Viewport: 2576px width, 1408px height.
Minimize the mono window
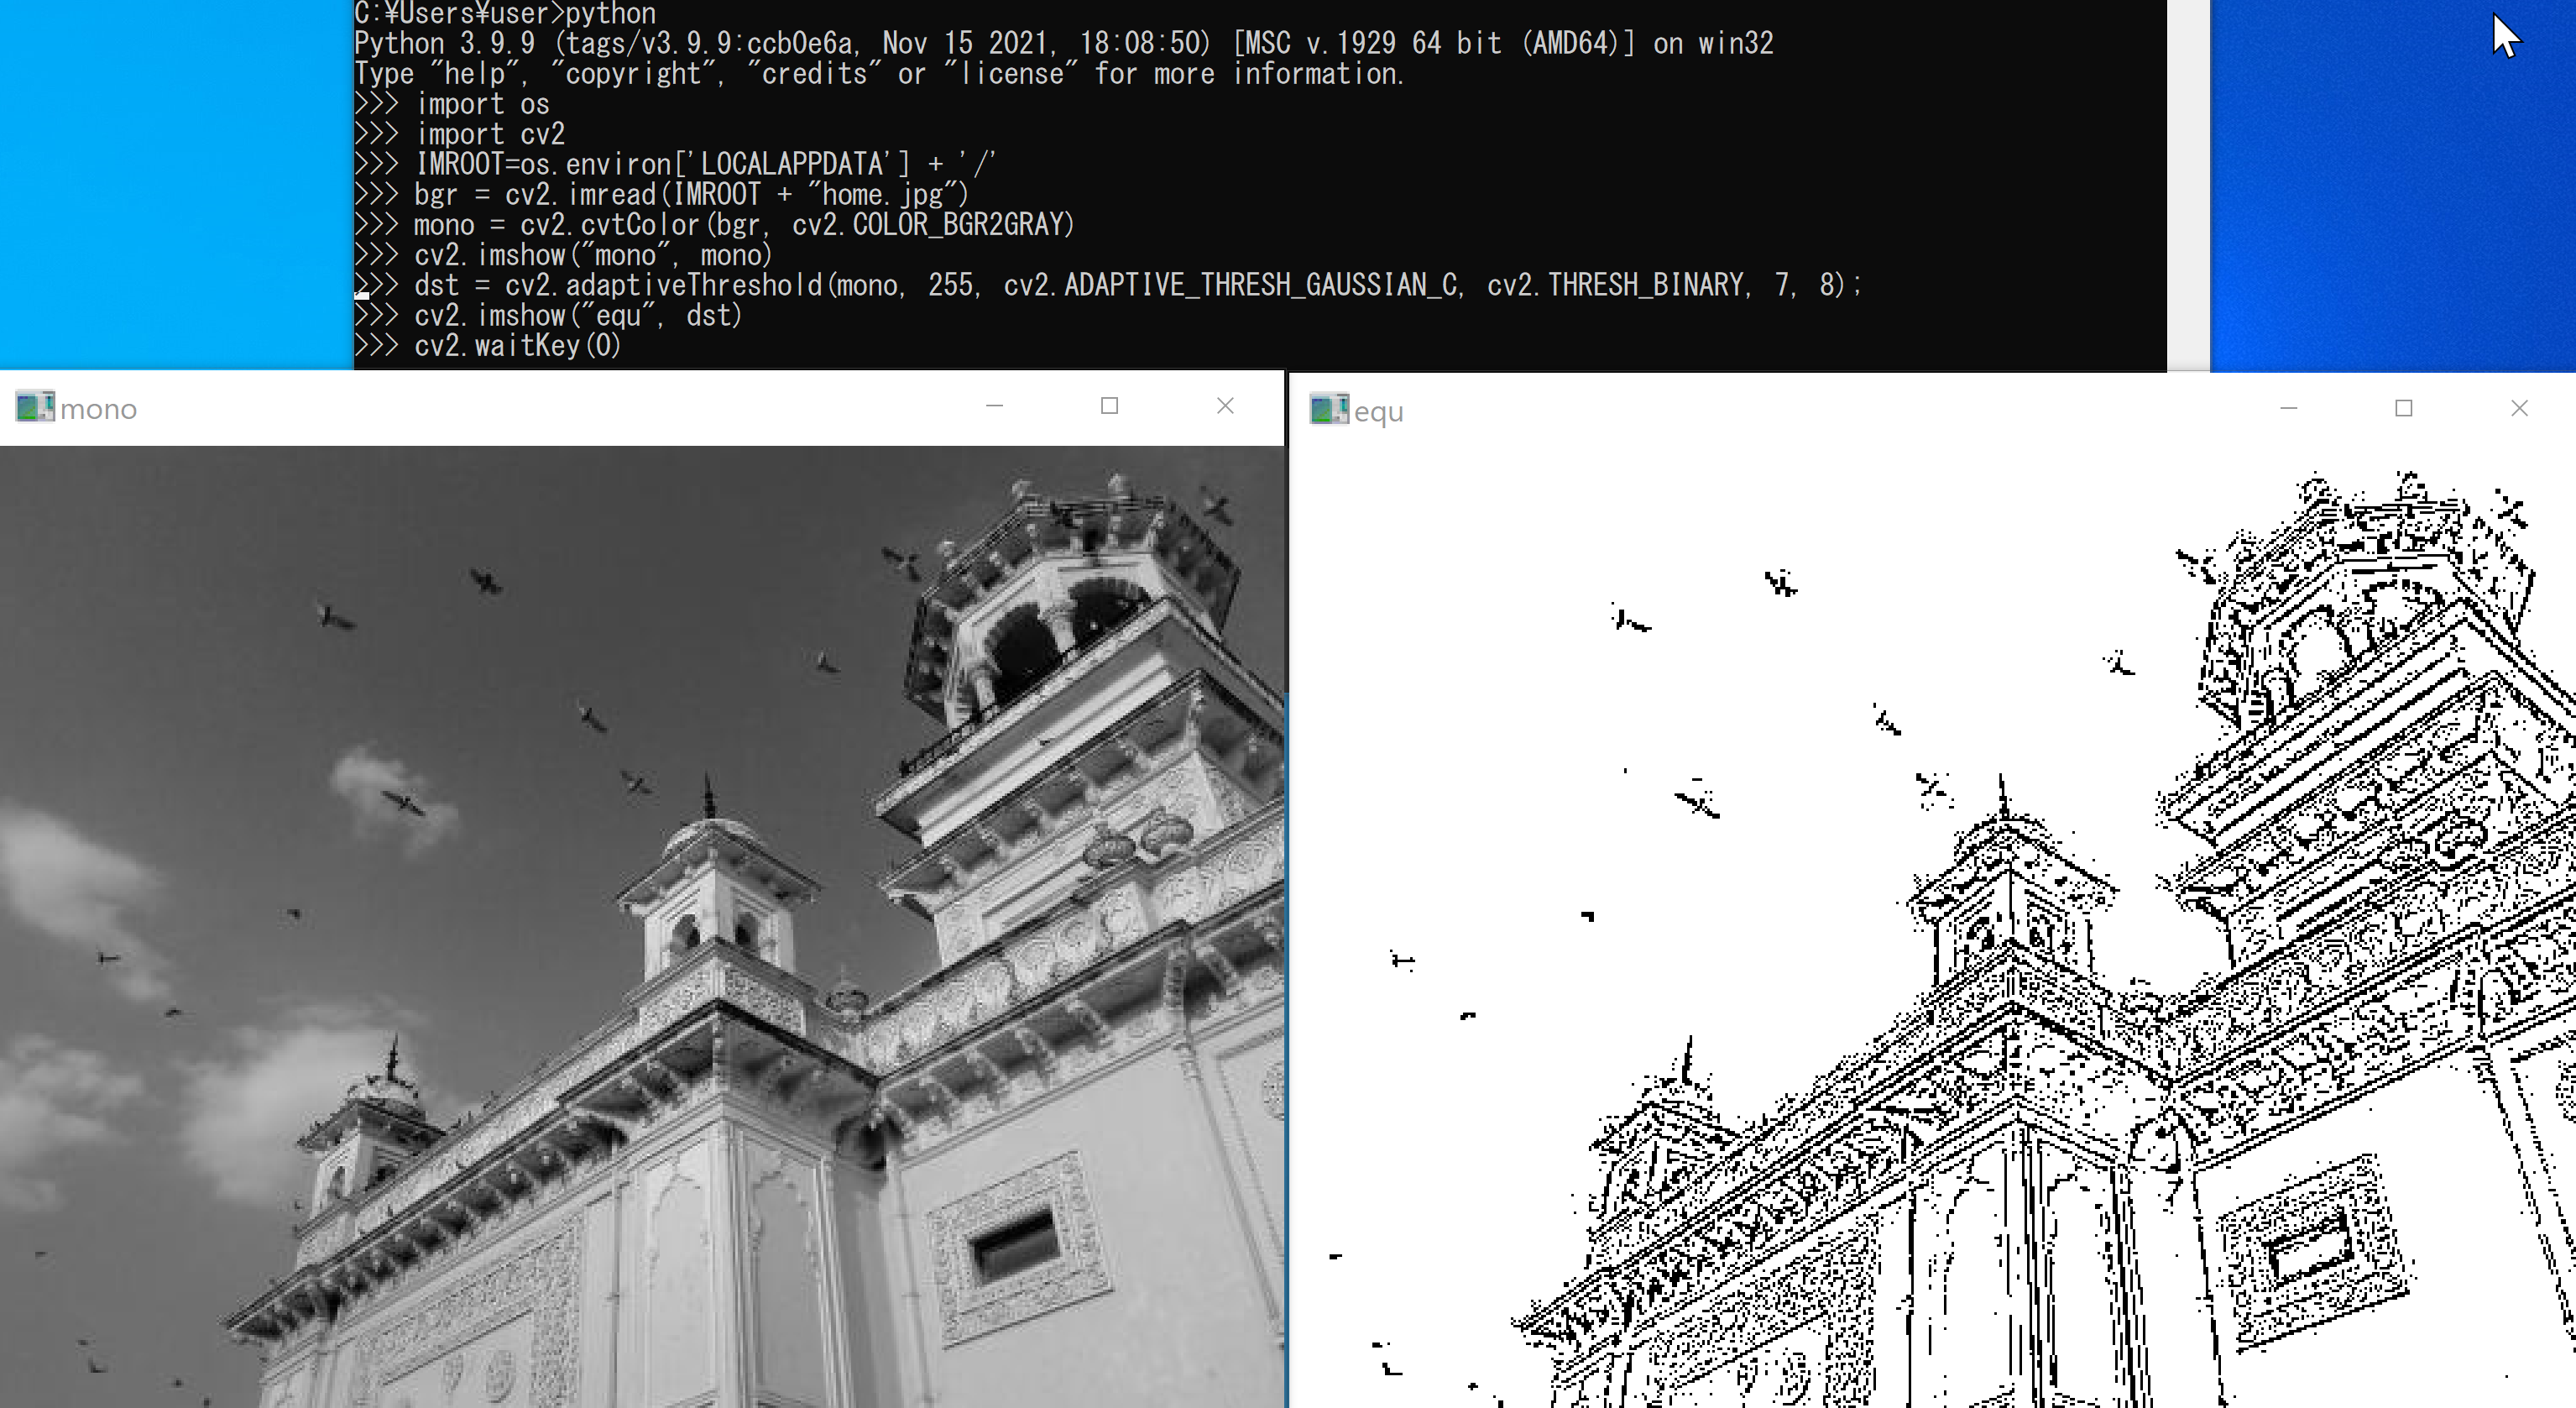994,406
